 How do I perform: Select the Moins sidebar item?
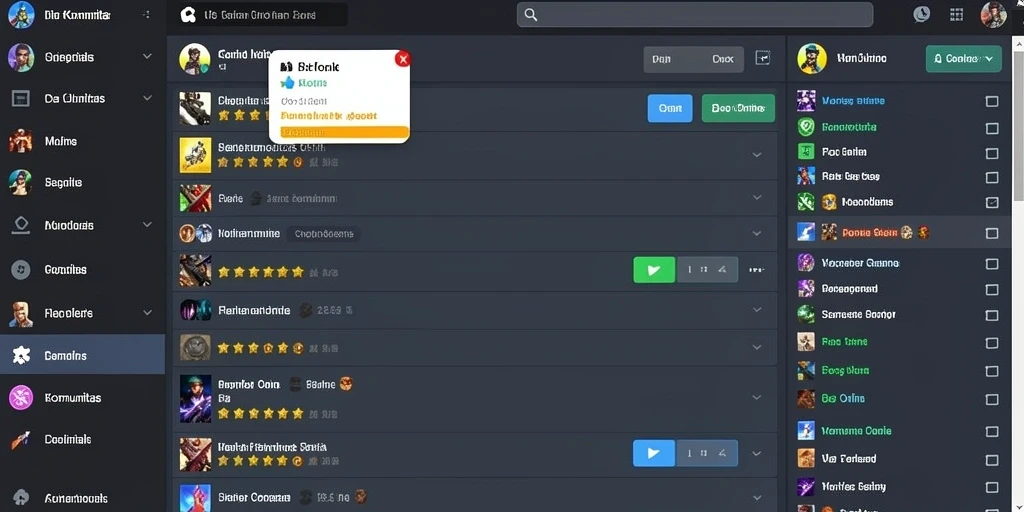coord(82,141)
